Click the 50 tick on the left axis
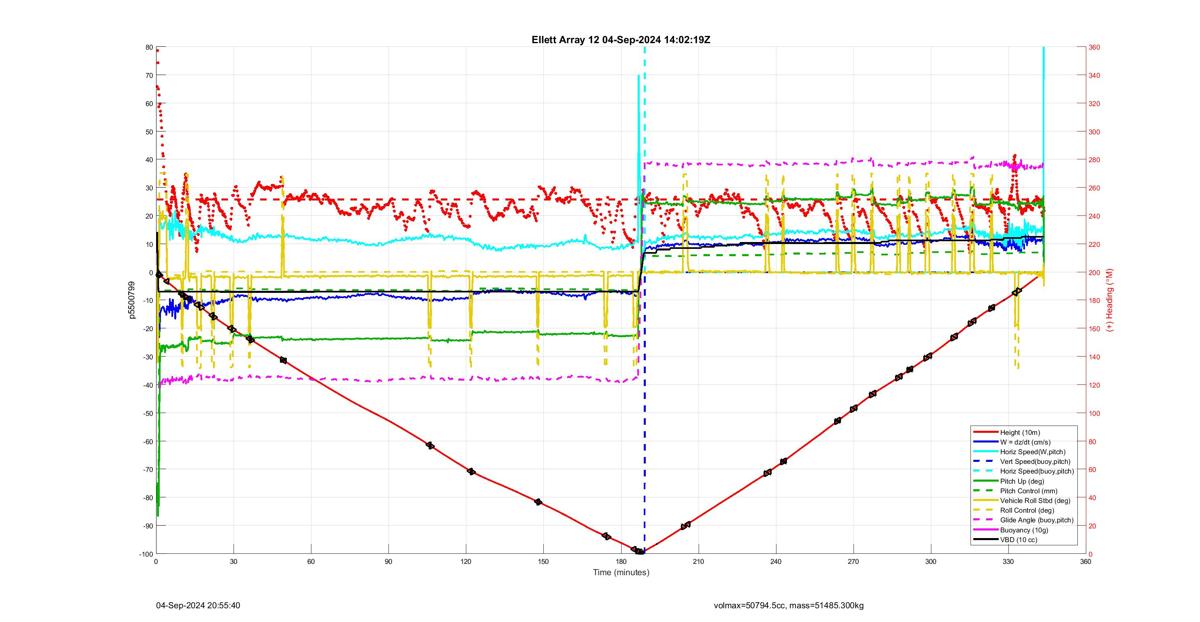 pos(148,132)
